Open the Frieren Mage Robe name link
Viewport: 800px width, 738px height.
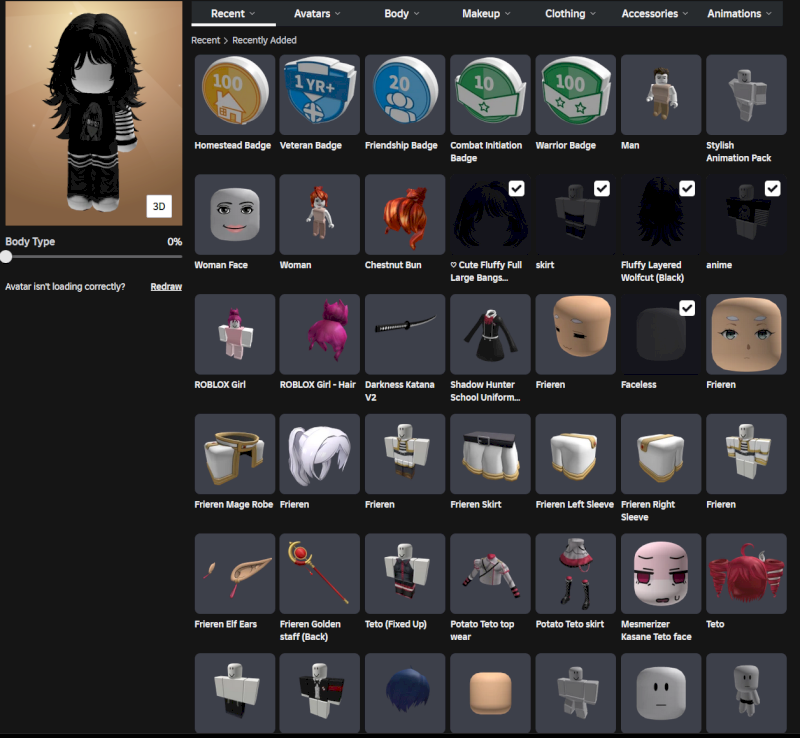[x=234, y=505]
